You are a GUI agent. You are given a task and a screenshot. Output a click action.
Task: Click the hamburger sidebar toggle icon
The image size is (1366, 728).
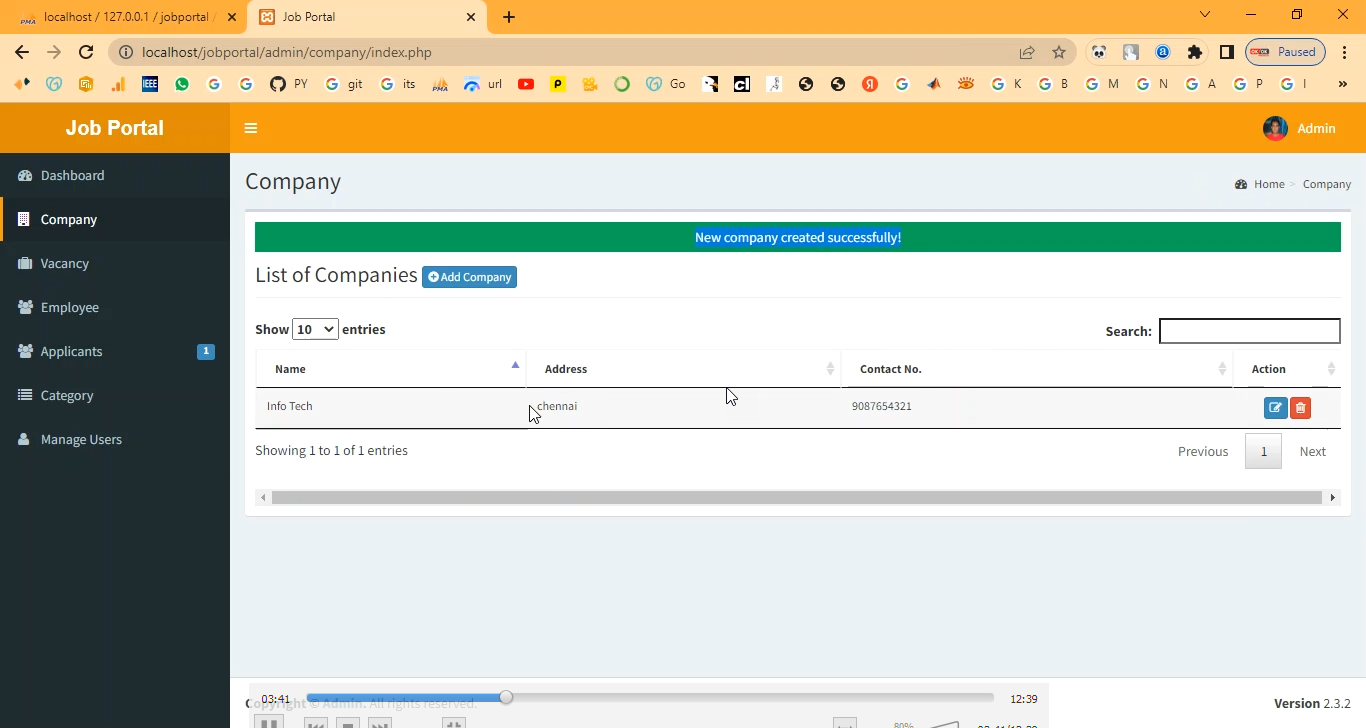(251, 128)
